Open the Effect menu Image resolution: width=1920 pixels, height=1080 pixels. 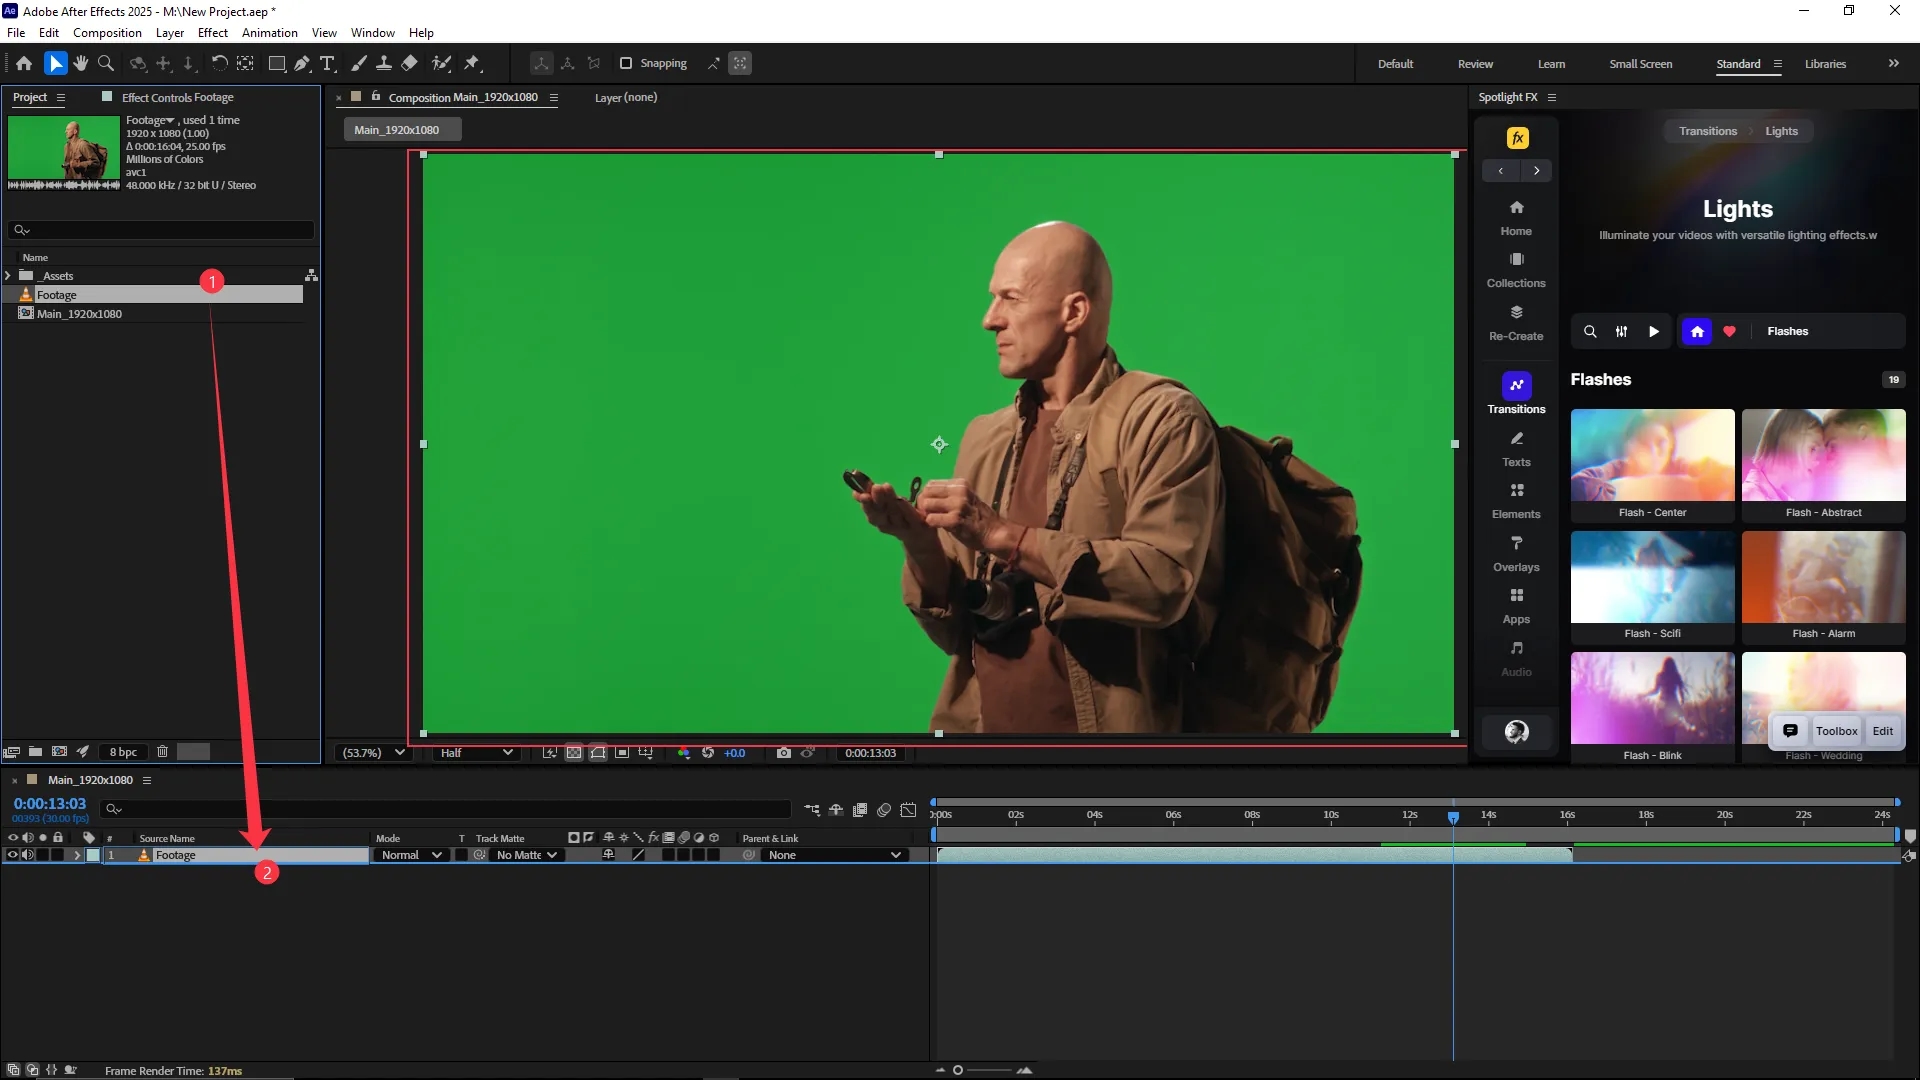(213, 33)
